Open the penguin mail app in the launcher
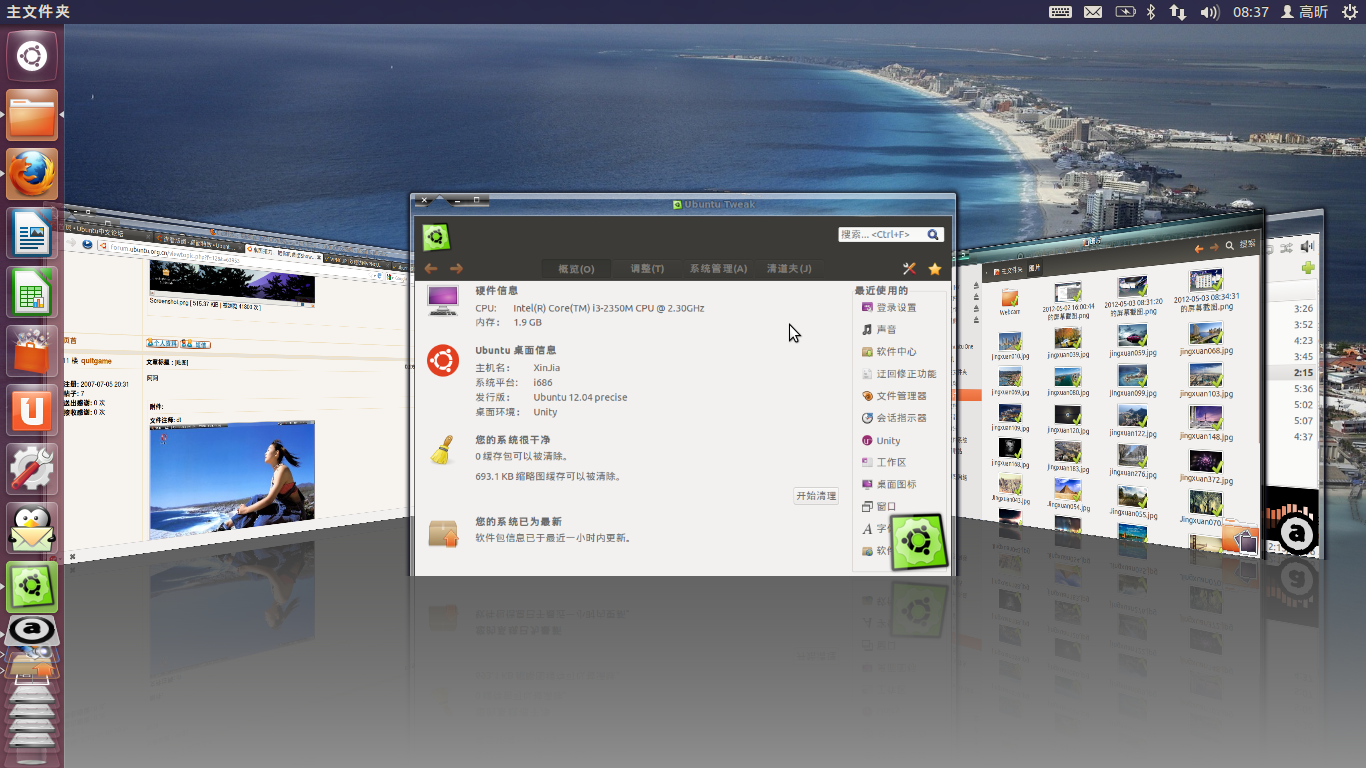This screenshot has width=1366, height=768. point(32,528)
